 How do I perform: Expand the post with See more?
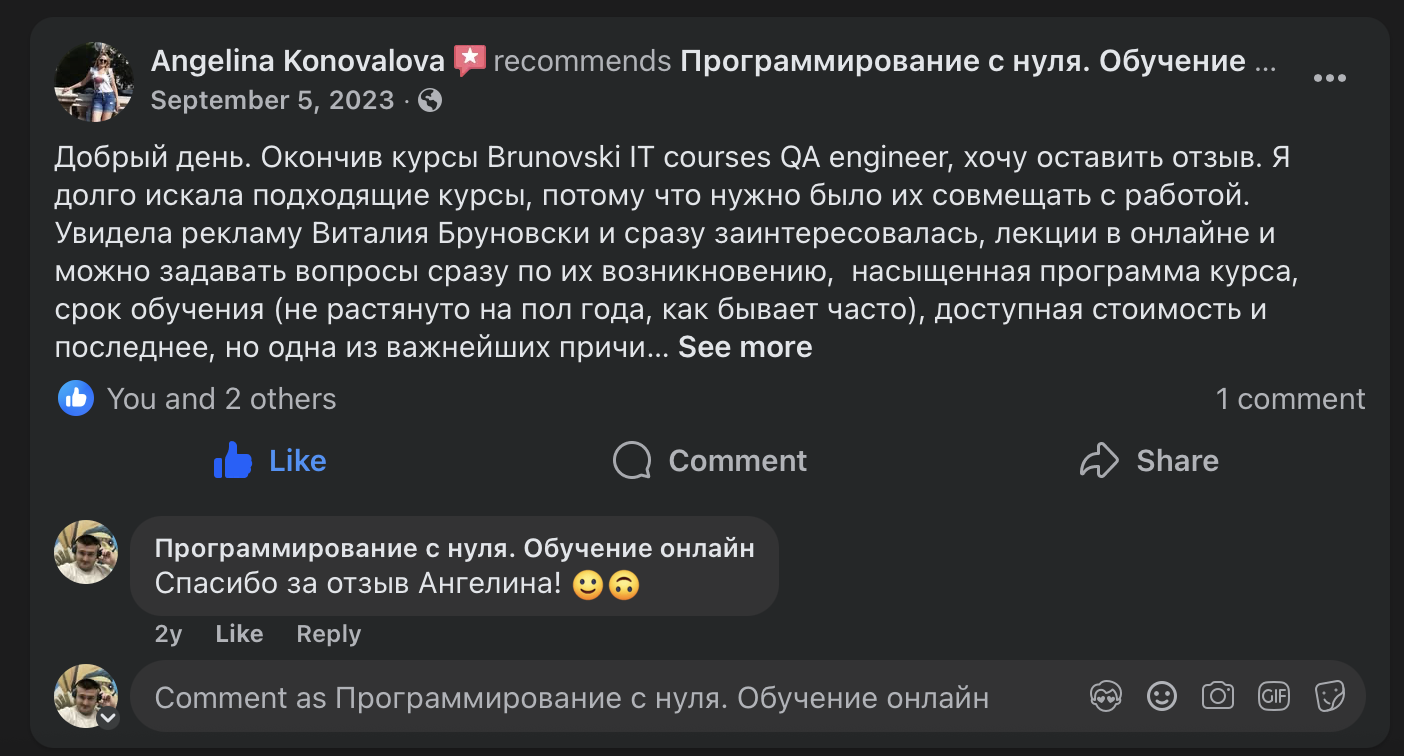744,346
